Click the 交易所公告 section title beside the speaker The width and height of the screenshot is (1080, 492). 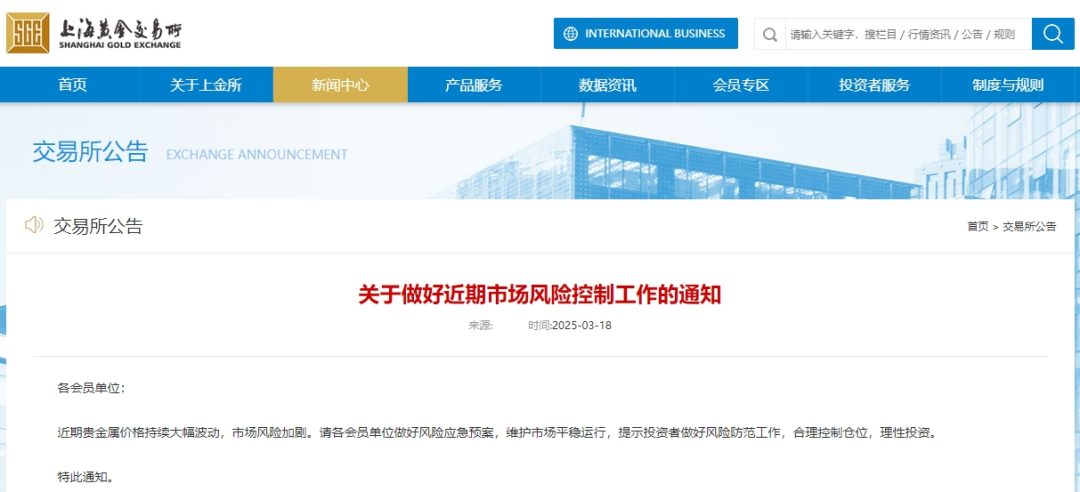pos(98,226)
